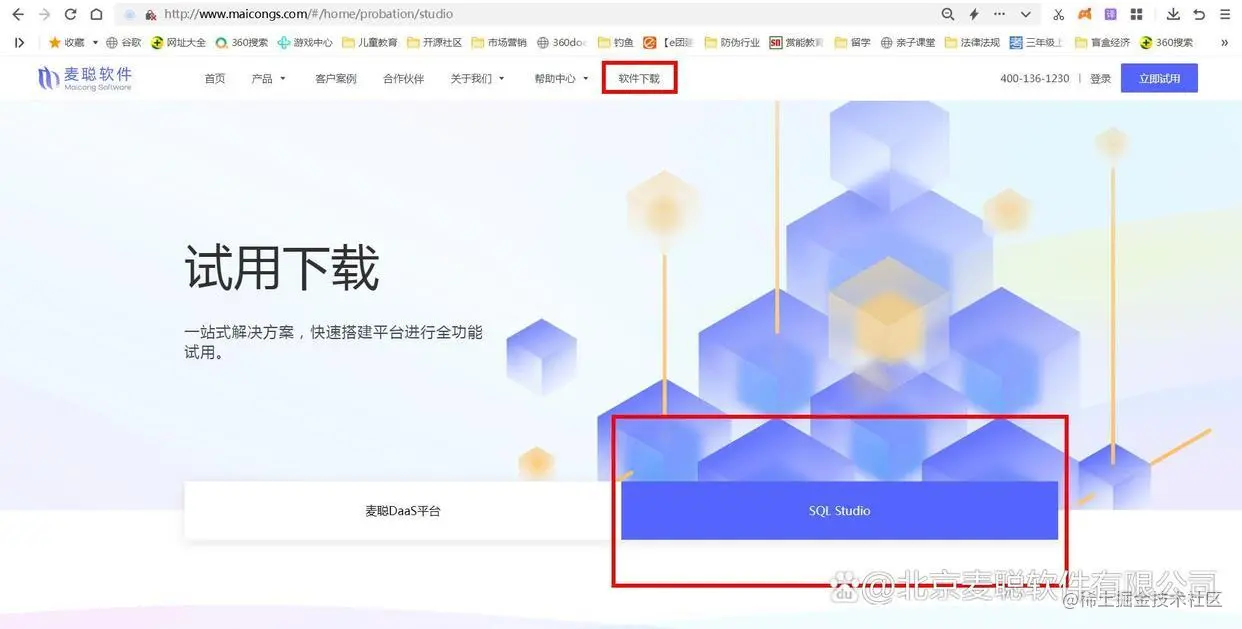This screenshot has width=1242, height=629.
Task: Open 合作伙伴 in site navigation
Action: [x=404, y=78]
